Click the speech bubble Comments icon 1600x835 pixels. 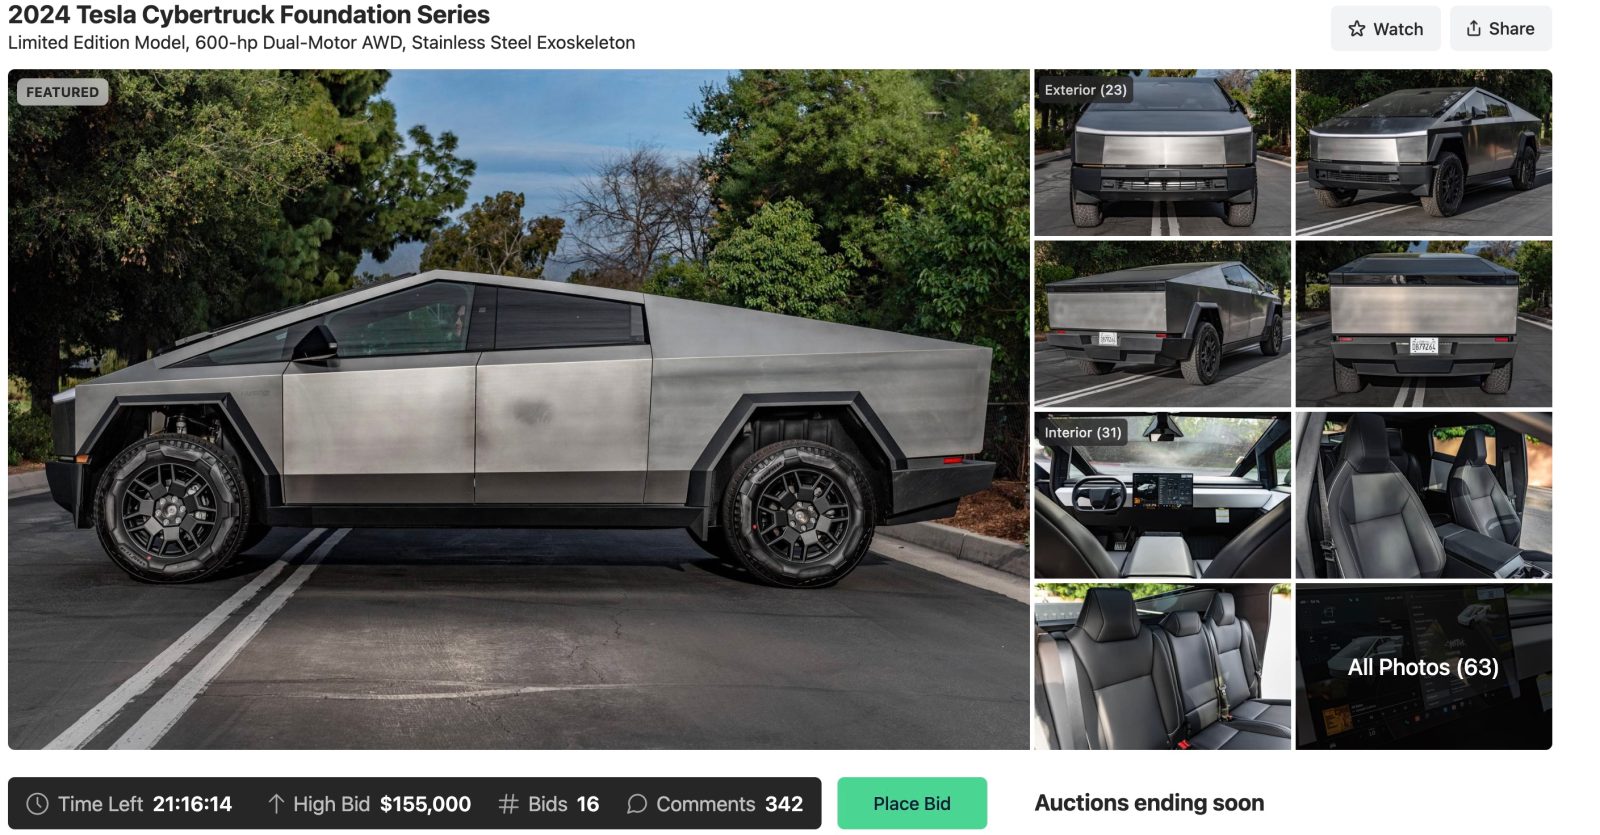[x=636, y=804]
